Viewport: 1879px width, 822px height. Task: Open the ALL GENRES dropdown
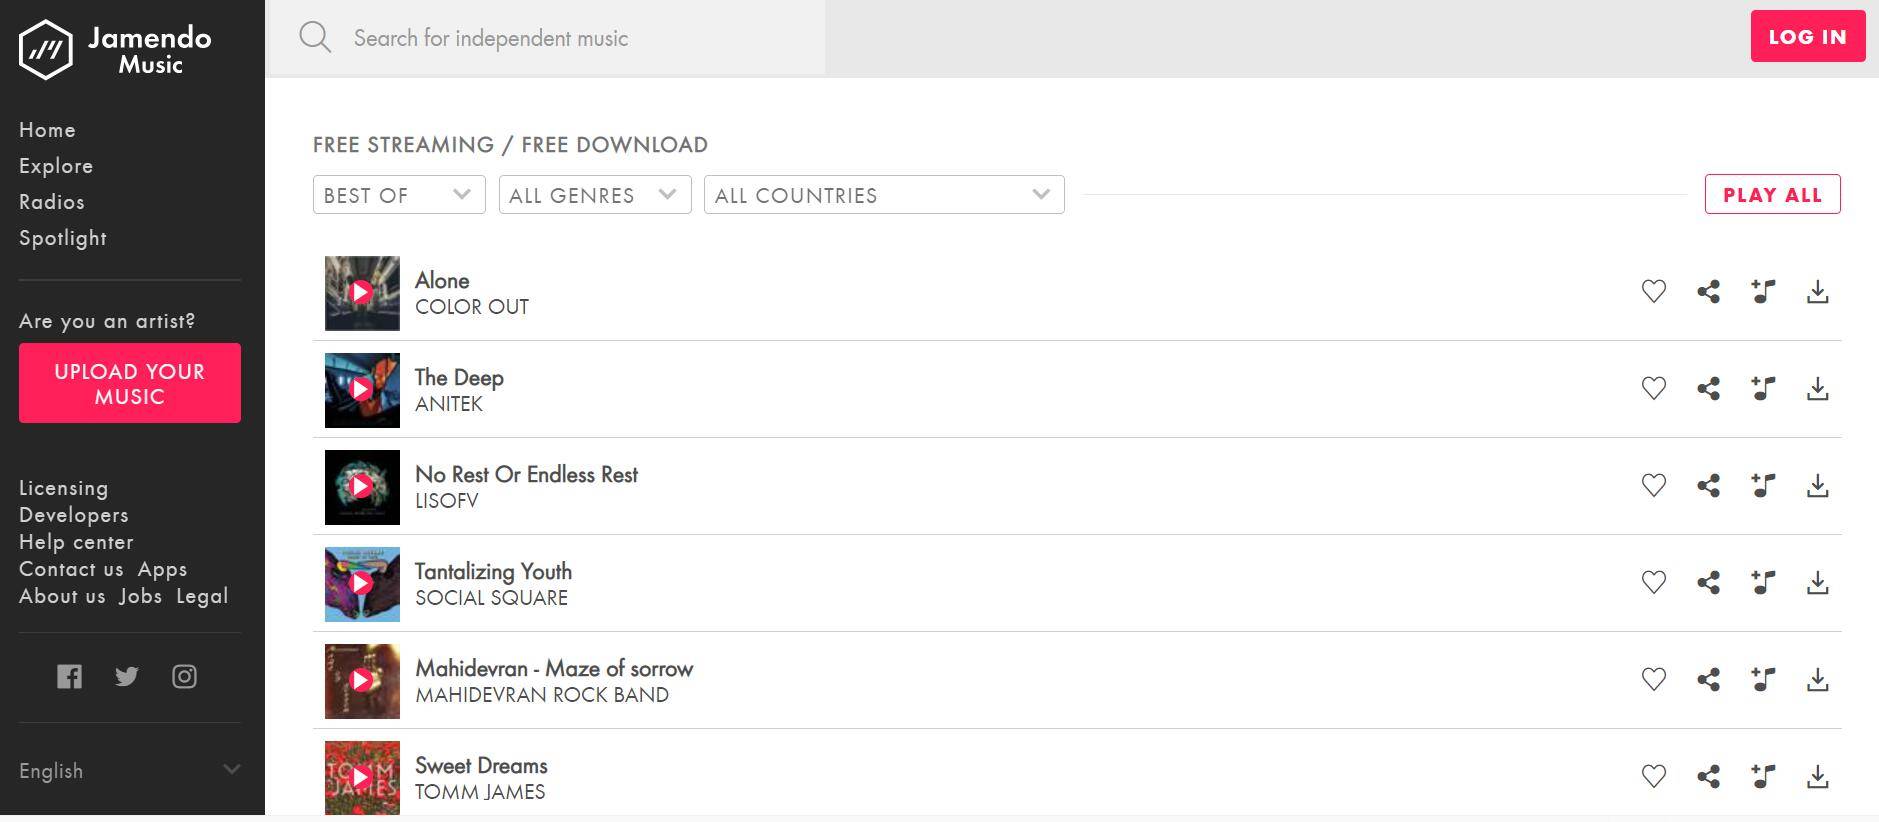(595, 194)
